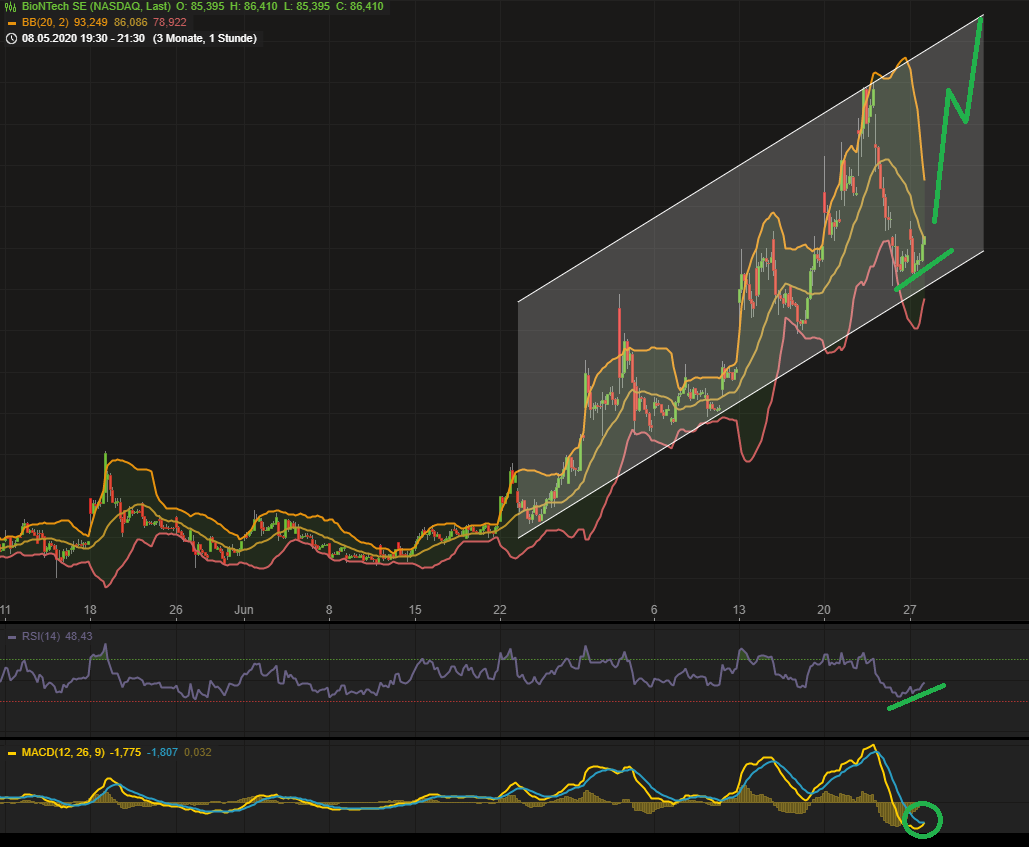Click the x-axis date label 15
The height and width of the screenshot is (847, 1029).
click(415, 610)
